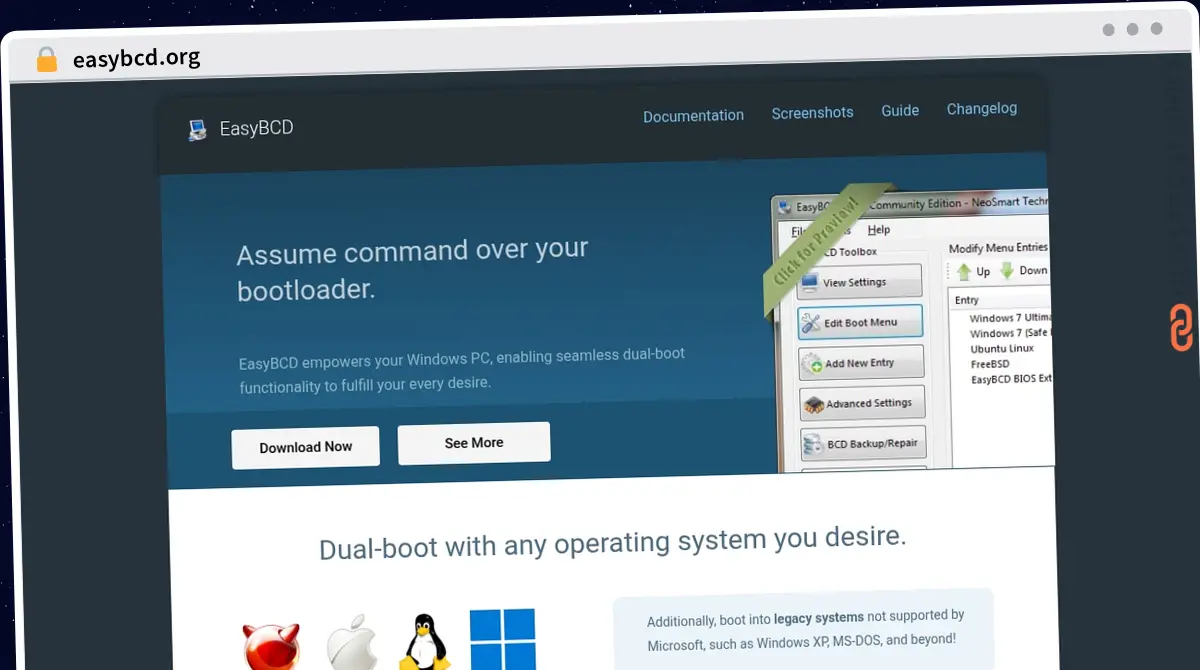Click the Download Now button
The height and width of the screenshot is (670, 1200).
[x=306, y=447]
